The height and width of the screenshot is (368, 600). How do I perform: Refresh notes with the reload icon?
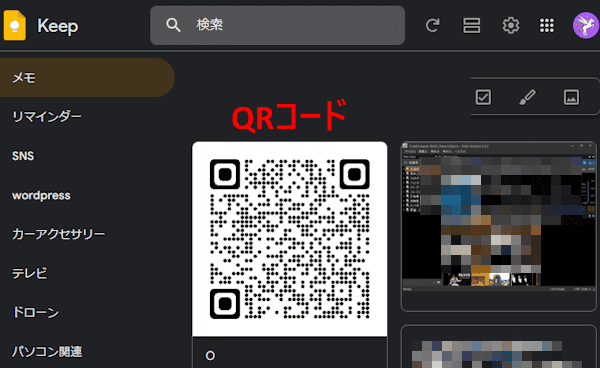pos(432,25)
